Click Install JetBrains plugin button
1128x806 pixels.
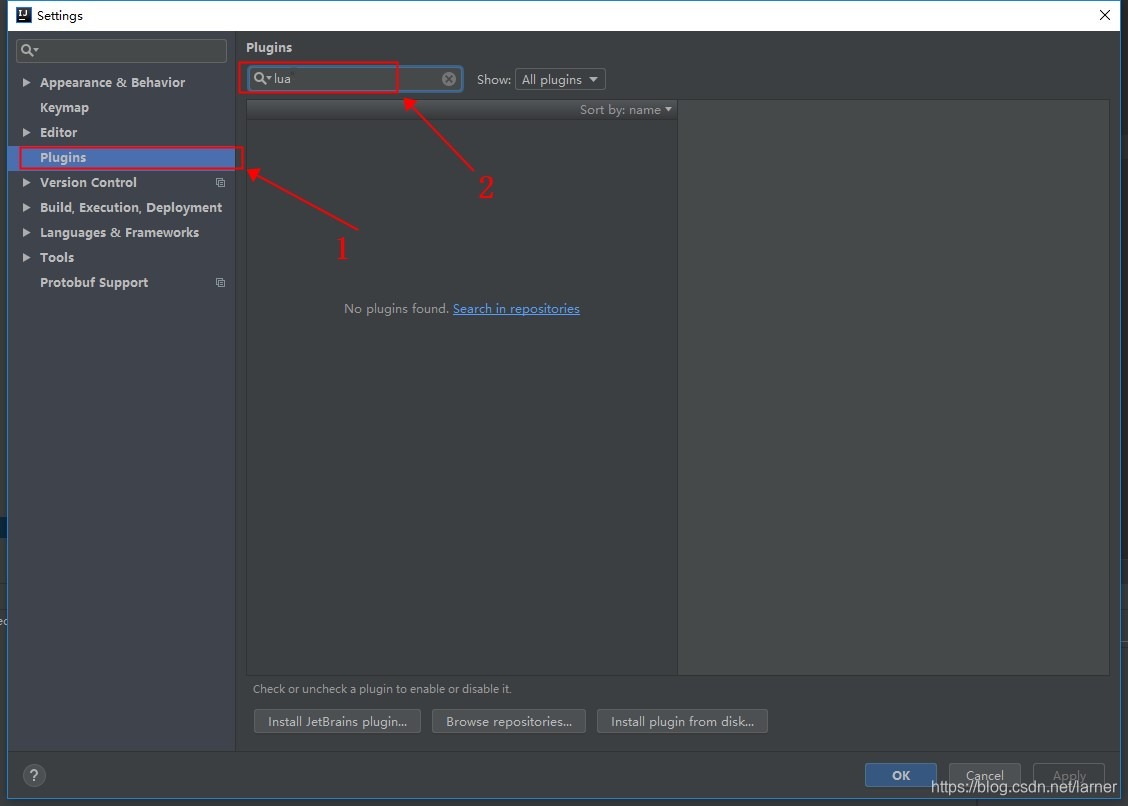(337, 721)
